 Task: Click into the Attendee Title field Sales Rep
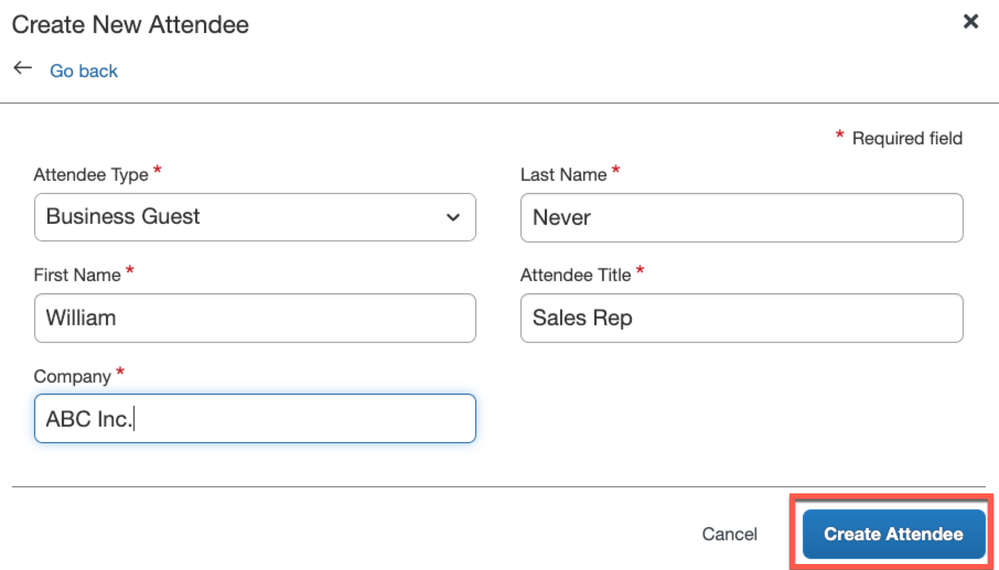[x=742, y=318]
